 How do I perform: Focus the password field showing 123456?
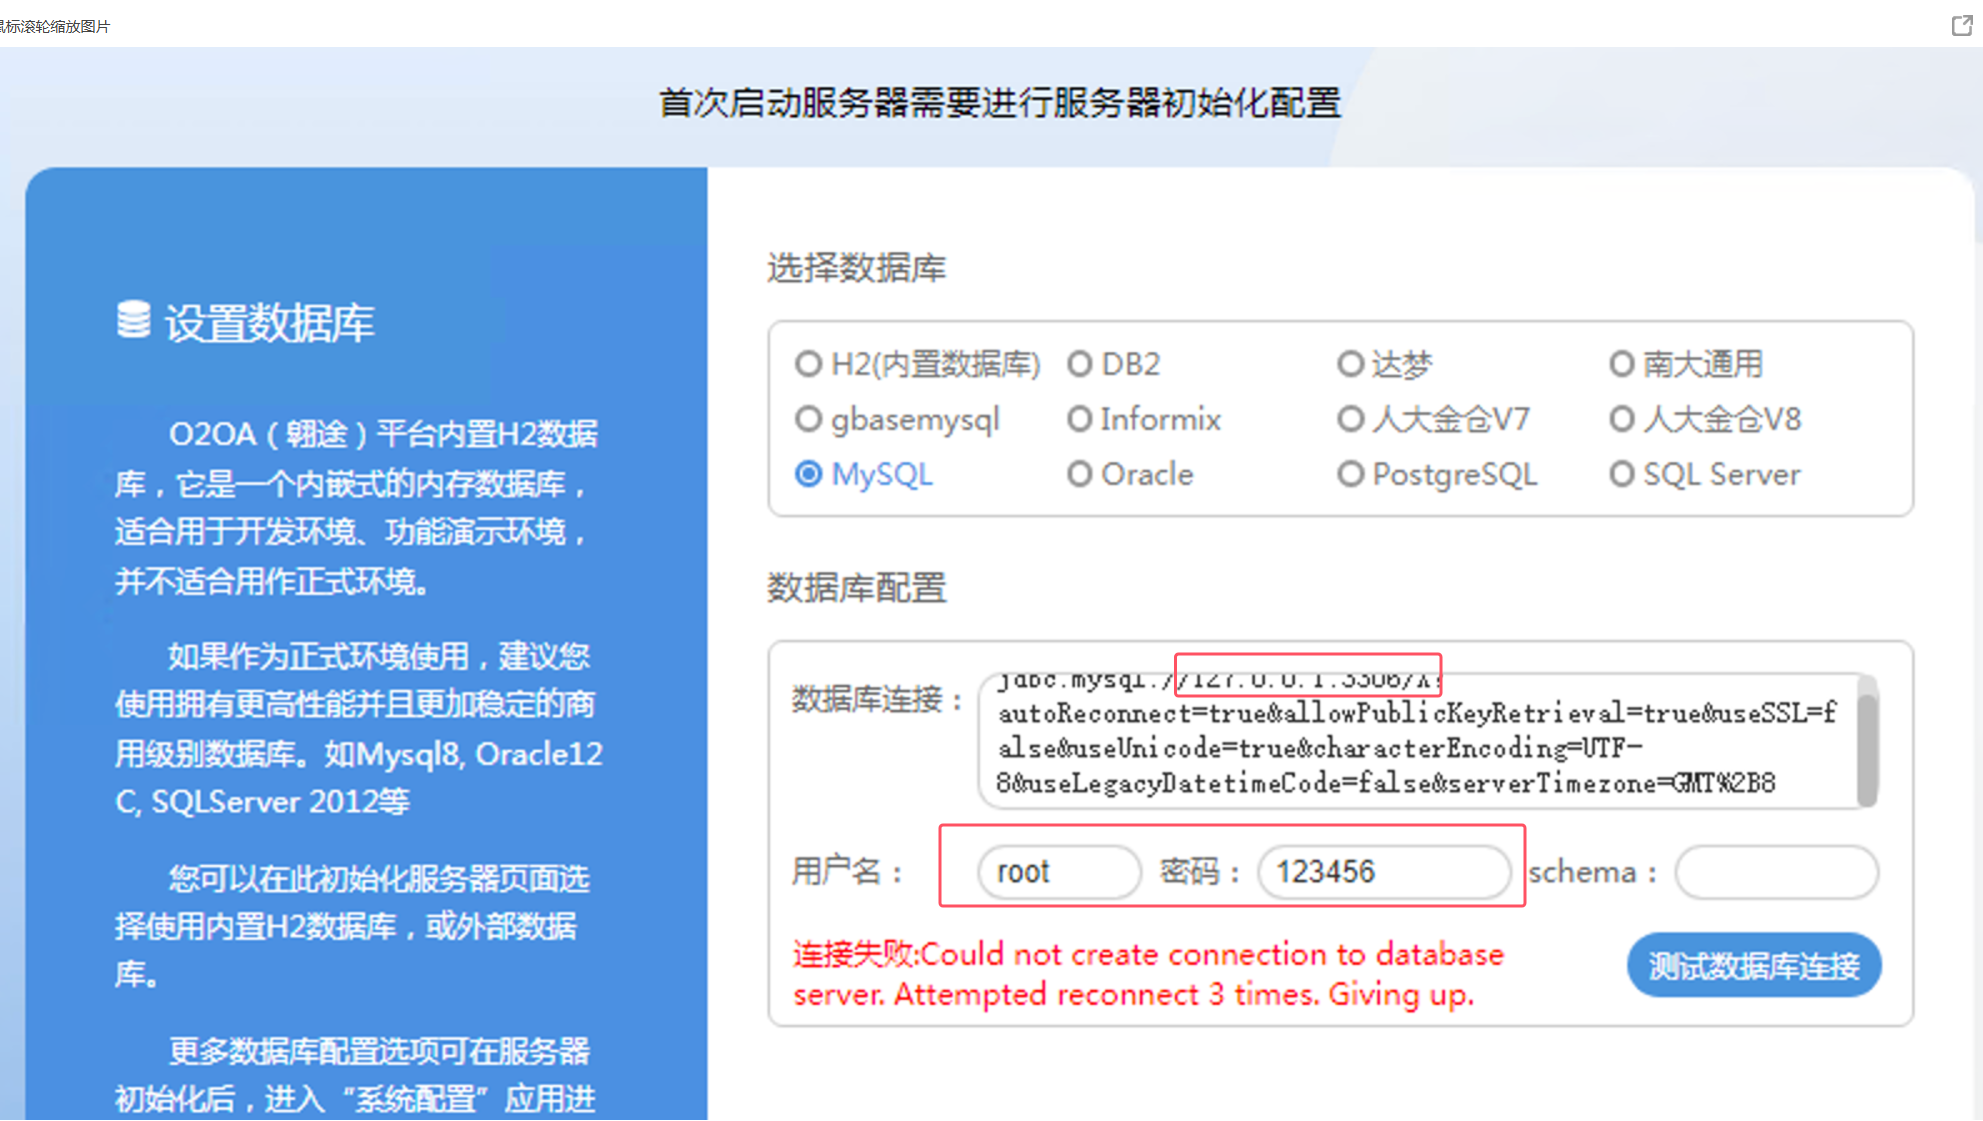(x=1383, y=872)
